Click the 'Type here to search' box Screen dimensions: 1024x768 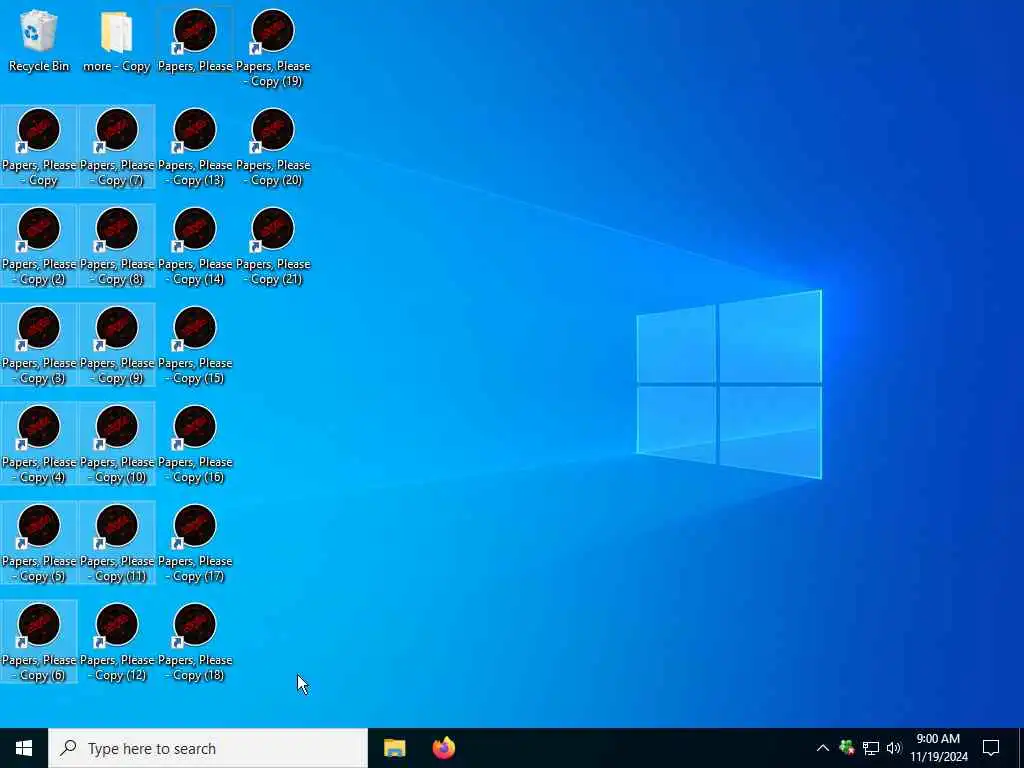208,748
